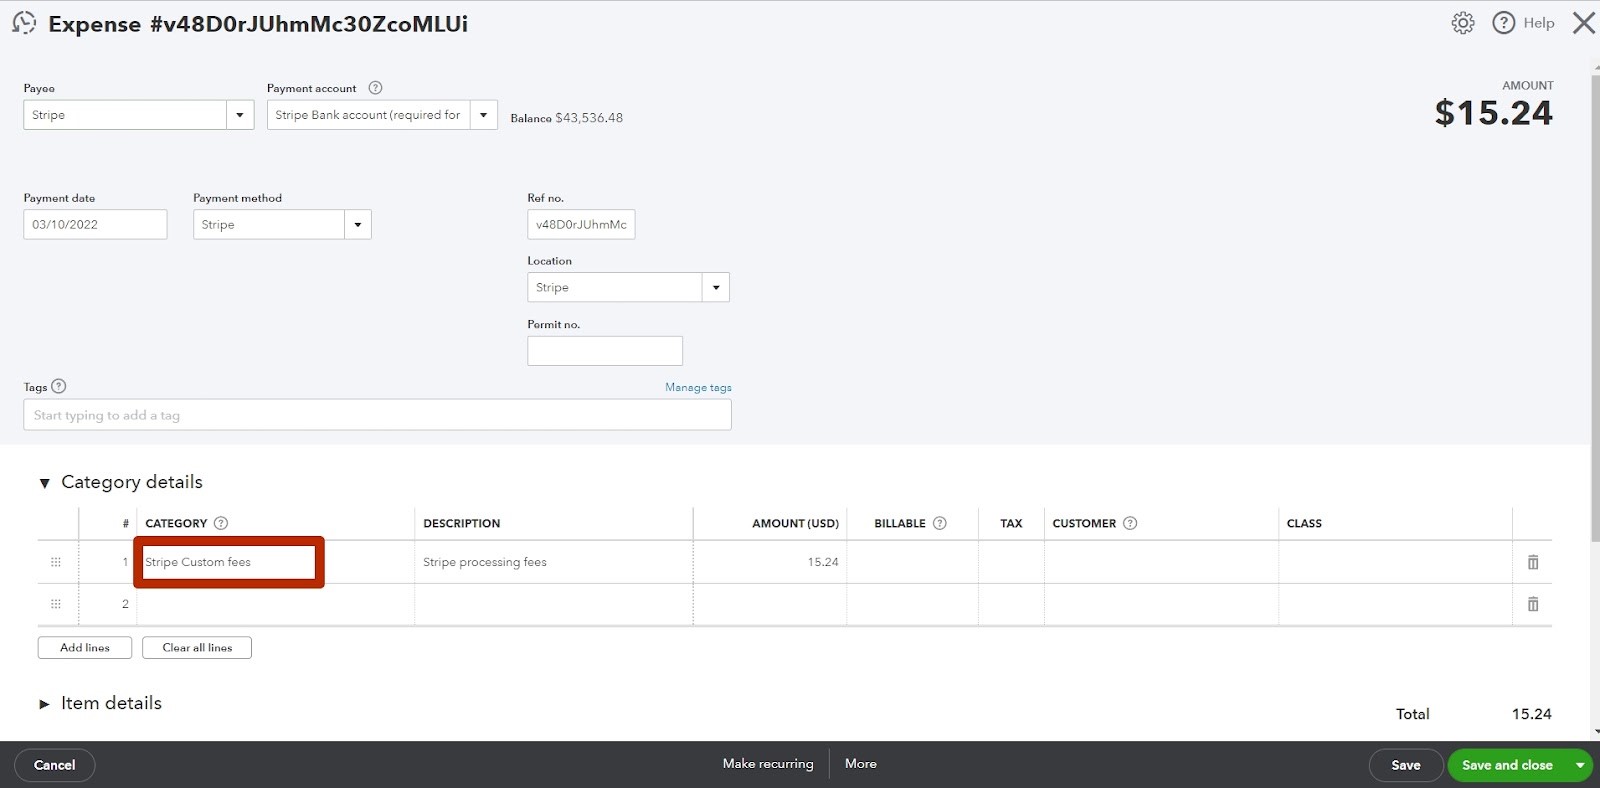The image size is (1600, 788).
Task: Grab the drag handle of line 1
Action: pyautogui.click(x=56, y=562)
